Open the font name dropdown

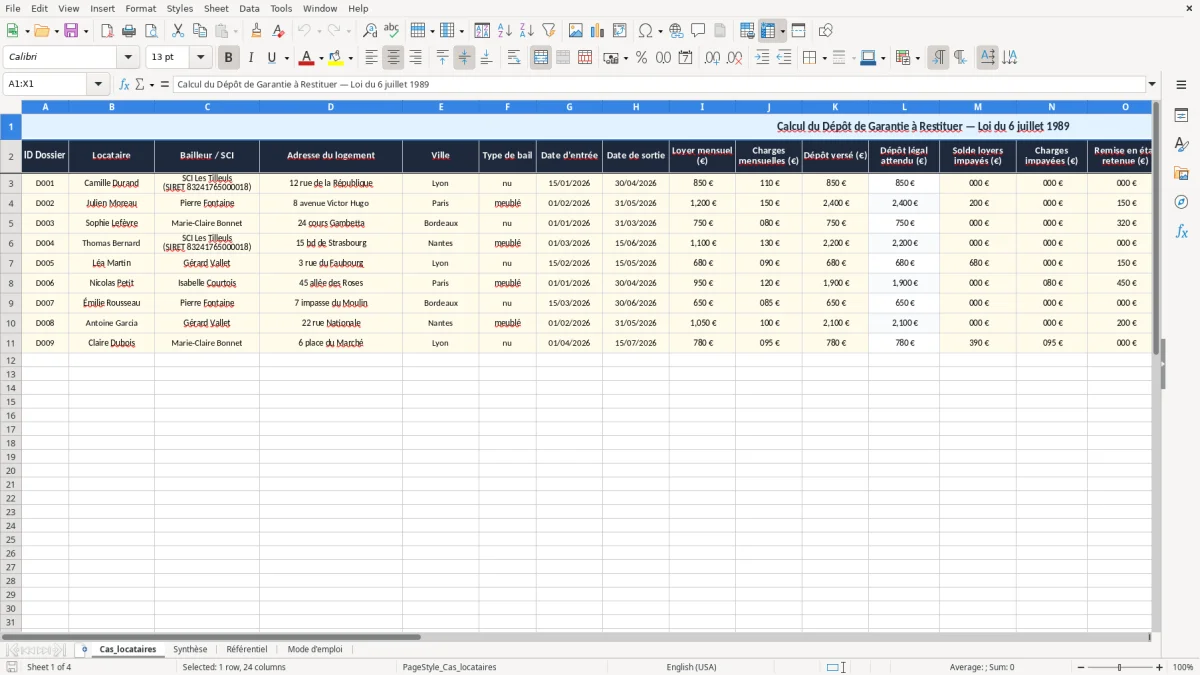[128, 58]
